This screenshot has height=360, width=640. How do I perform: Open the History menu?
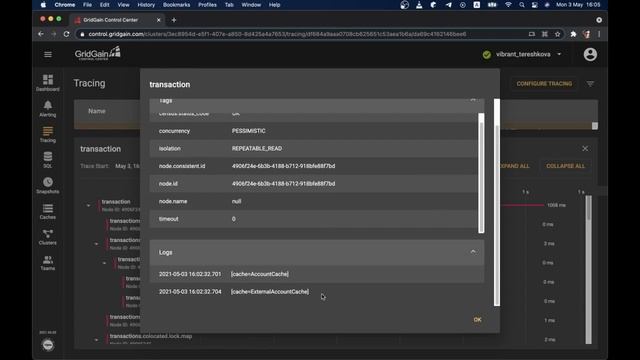click(x=146, y=5)
